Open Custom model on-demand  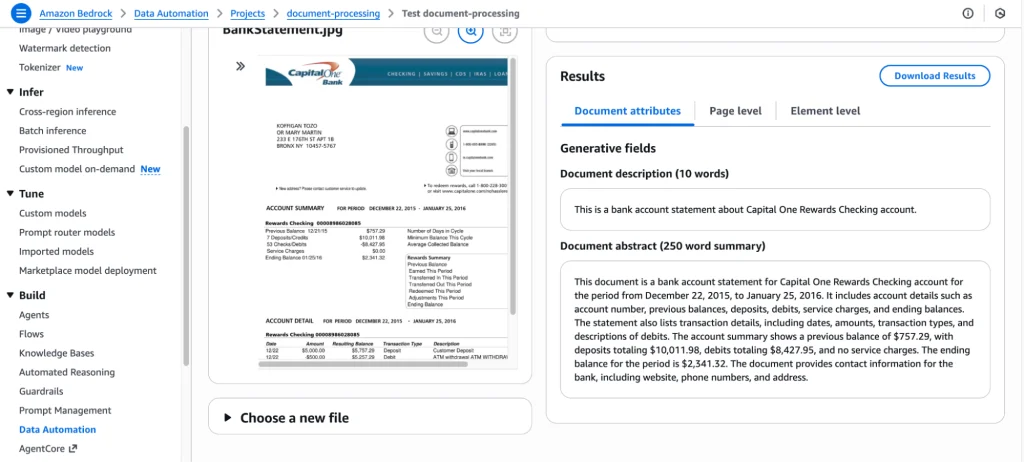pyautogui.click(x=77, y=169)
